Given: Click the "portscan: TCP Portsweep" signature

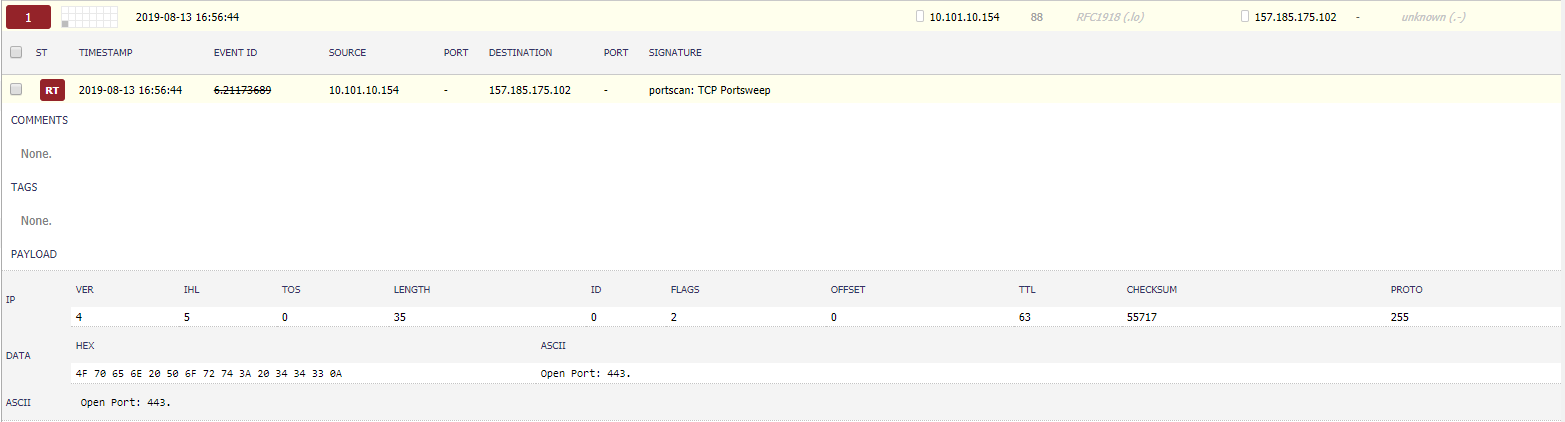Looking at the screenshot, I should (x=709, y=90).
